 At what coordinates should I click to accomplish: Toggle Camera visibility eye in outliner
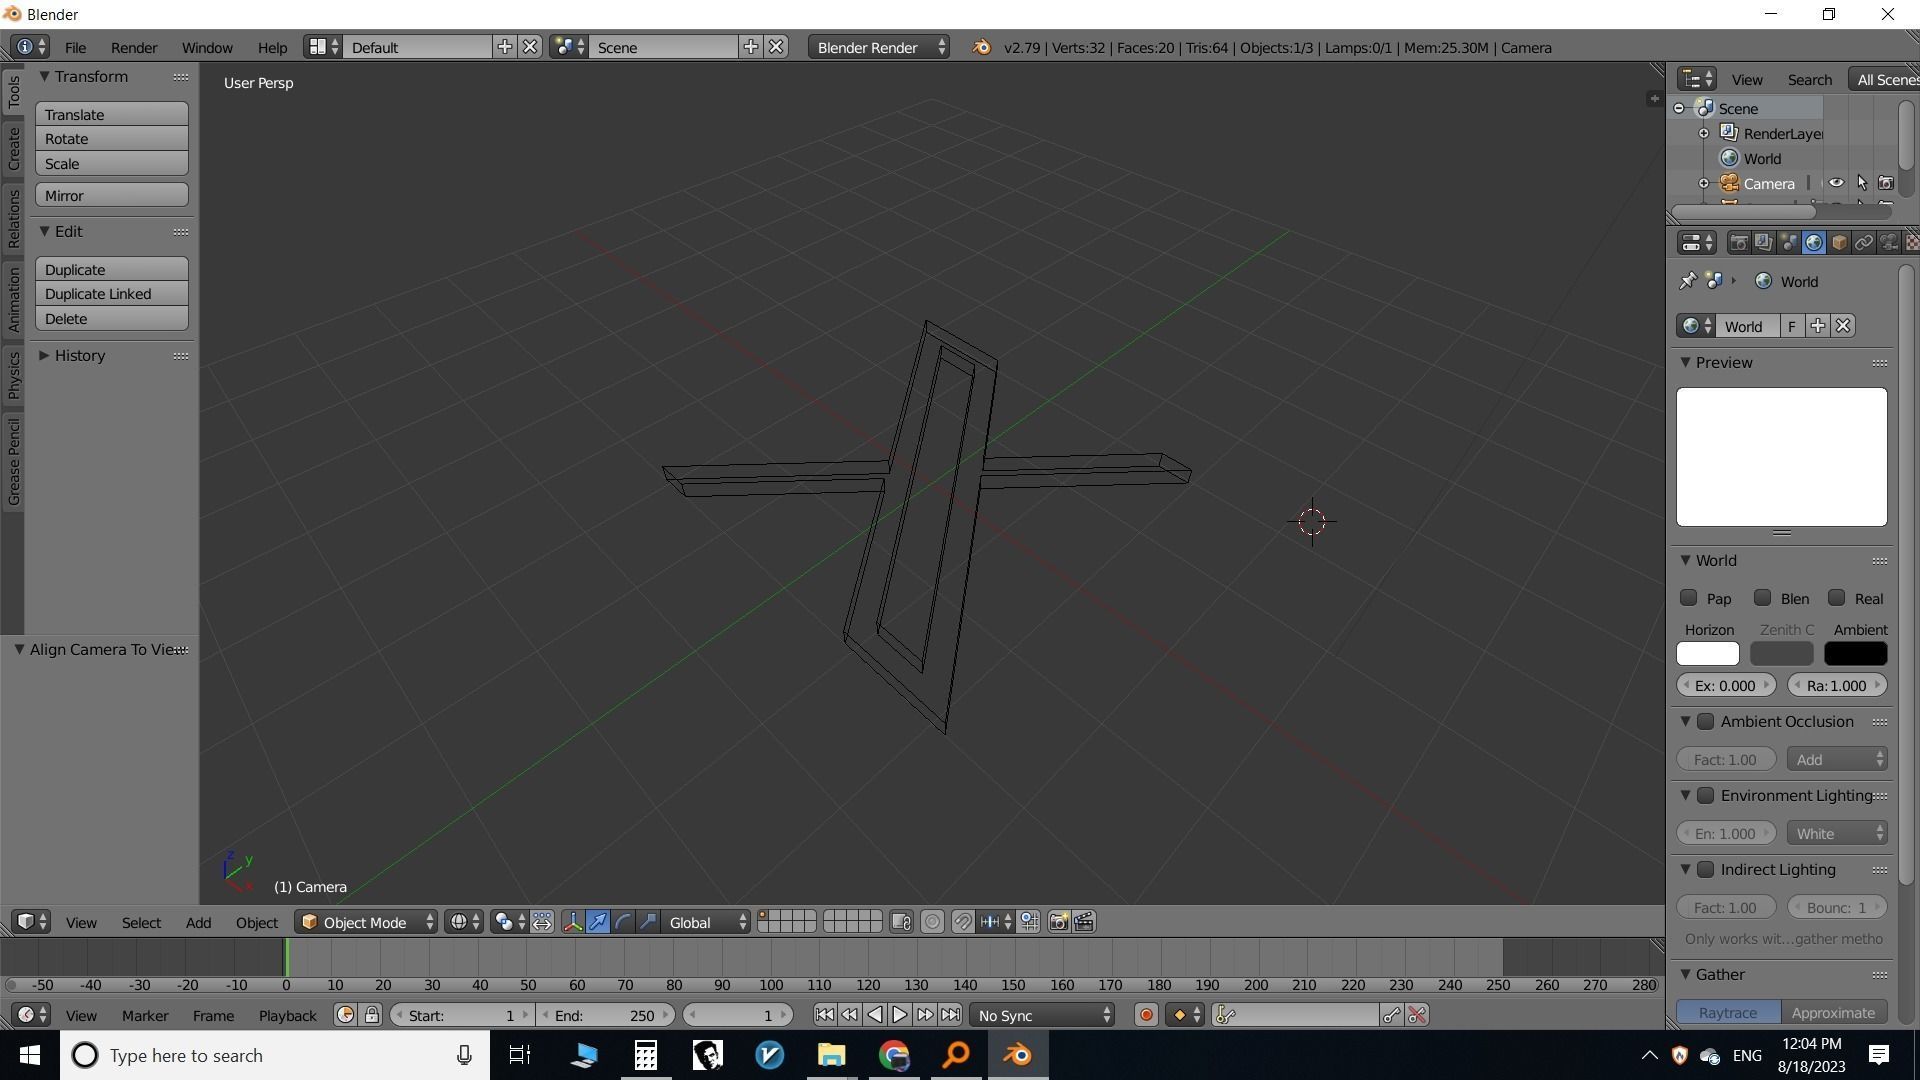[x=1836, y=183]
